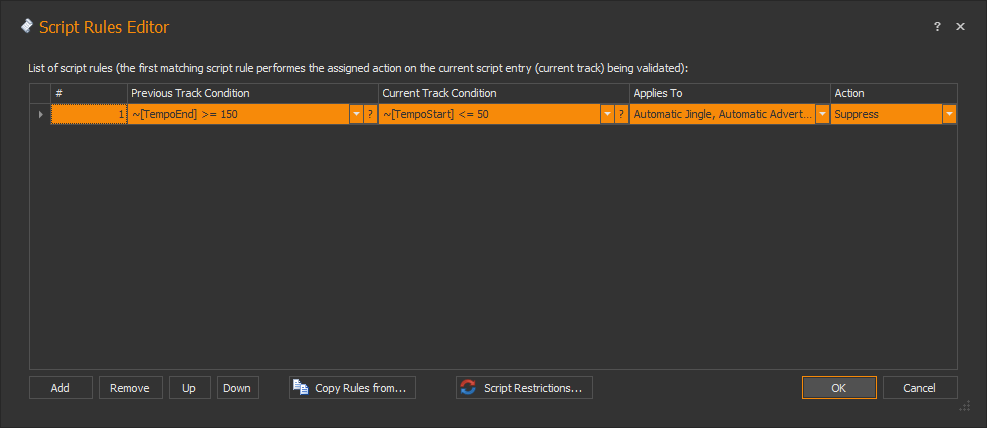Image resolution: width=987 pixels, height=428 pixels.
Task: Click the Script Rules Editor title icon
Action: [x=27, y=27]
